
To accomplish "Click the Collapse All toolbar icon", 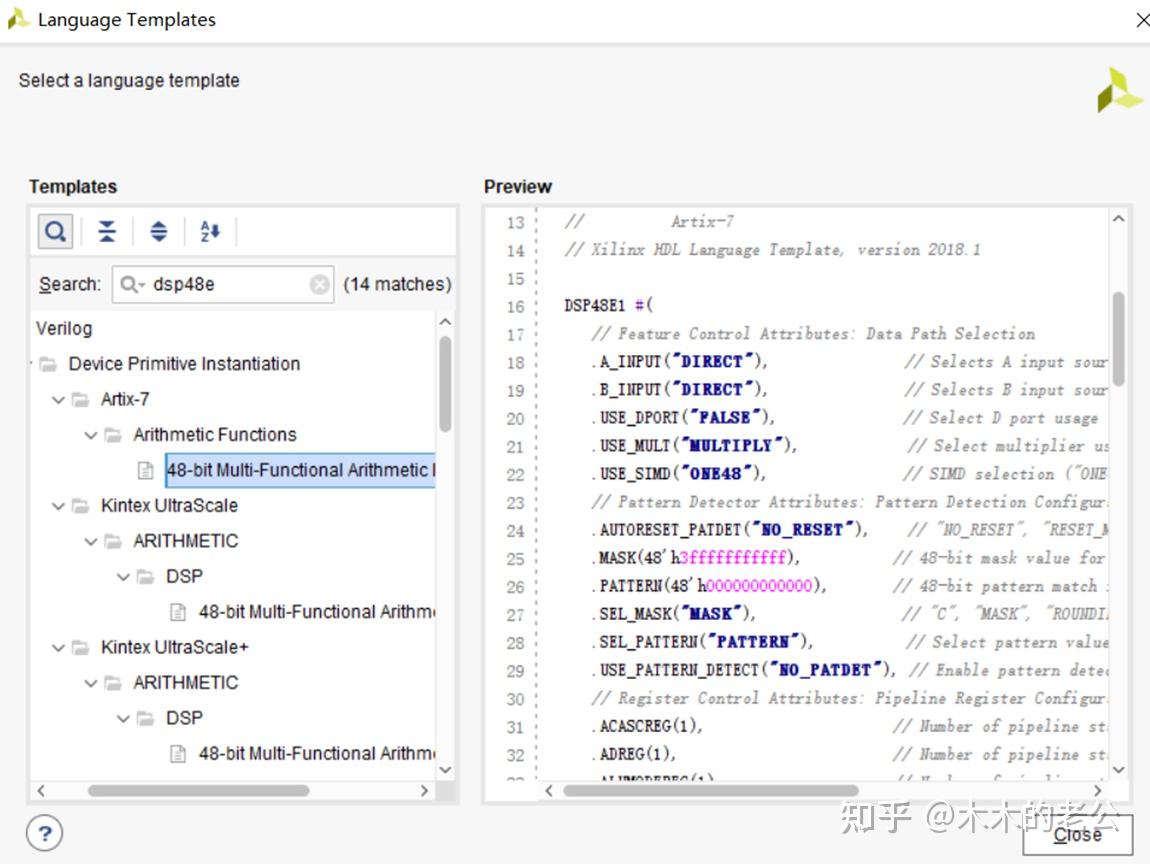I will coord(107,232).
